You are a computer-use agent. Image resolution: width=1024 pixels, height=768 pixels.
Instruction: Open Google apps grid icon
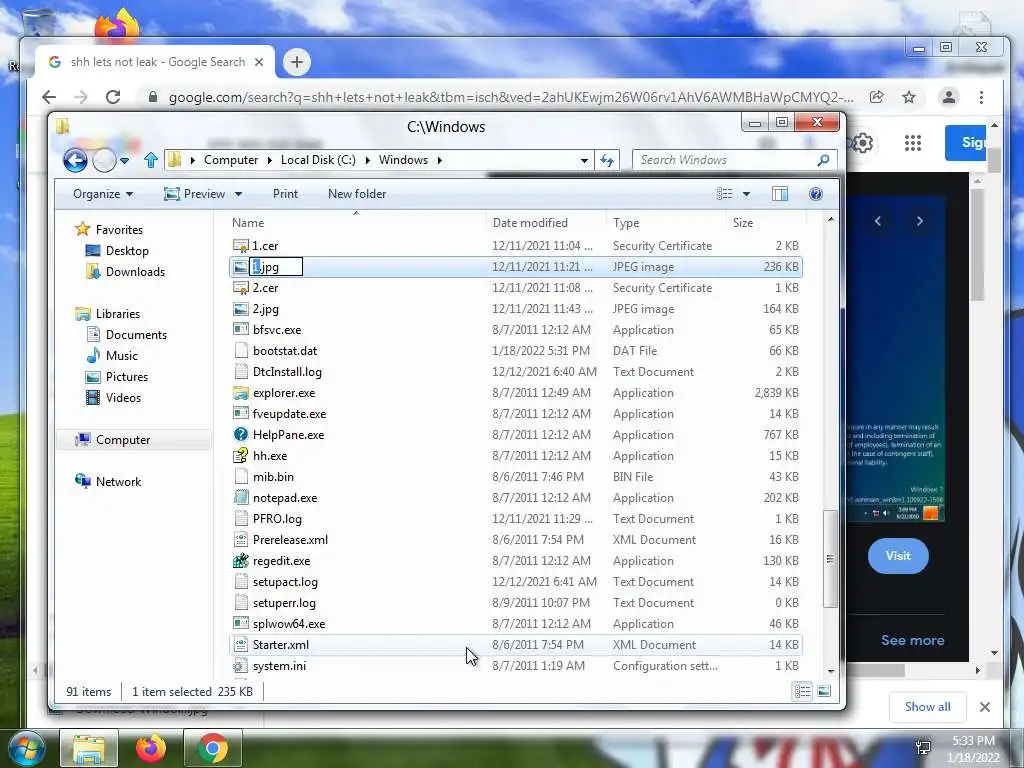[x=912, y=142]
